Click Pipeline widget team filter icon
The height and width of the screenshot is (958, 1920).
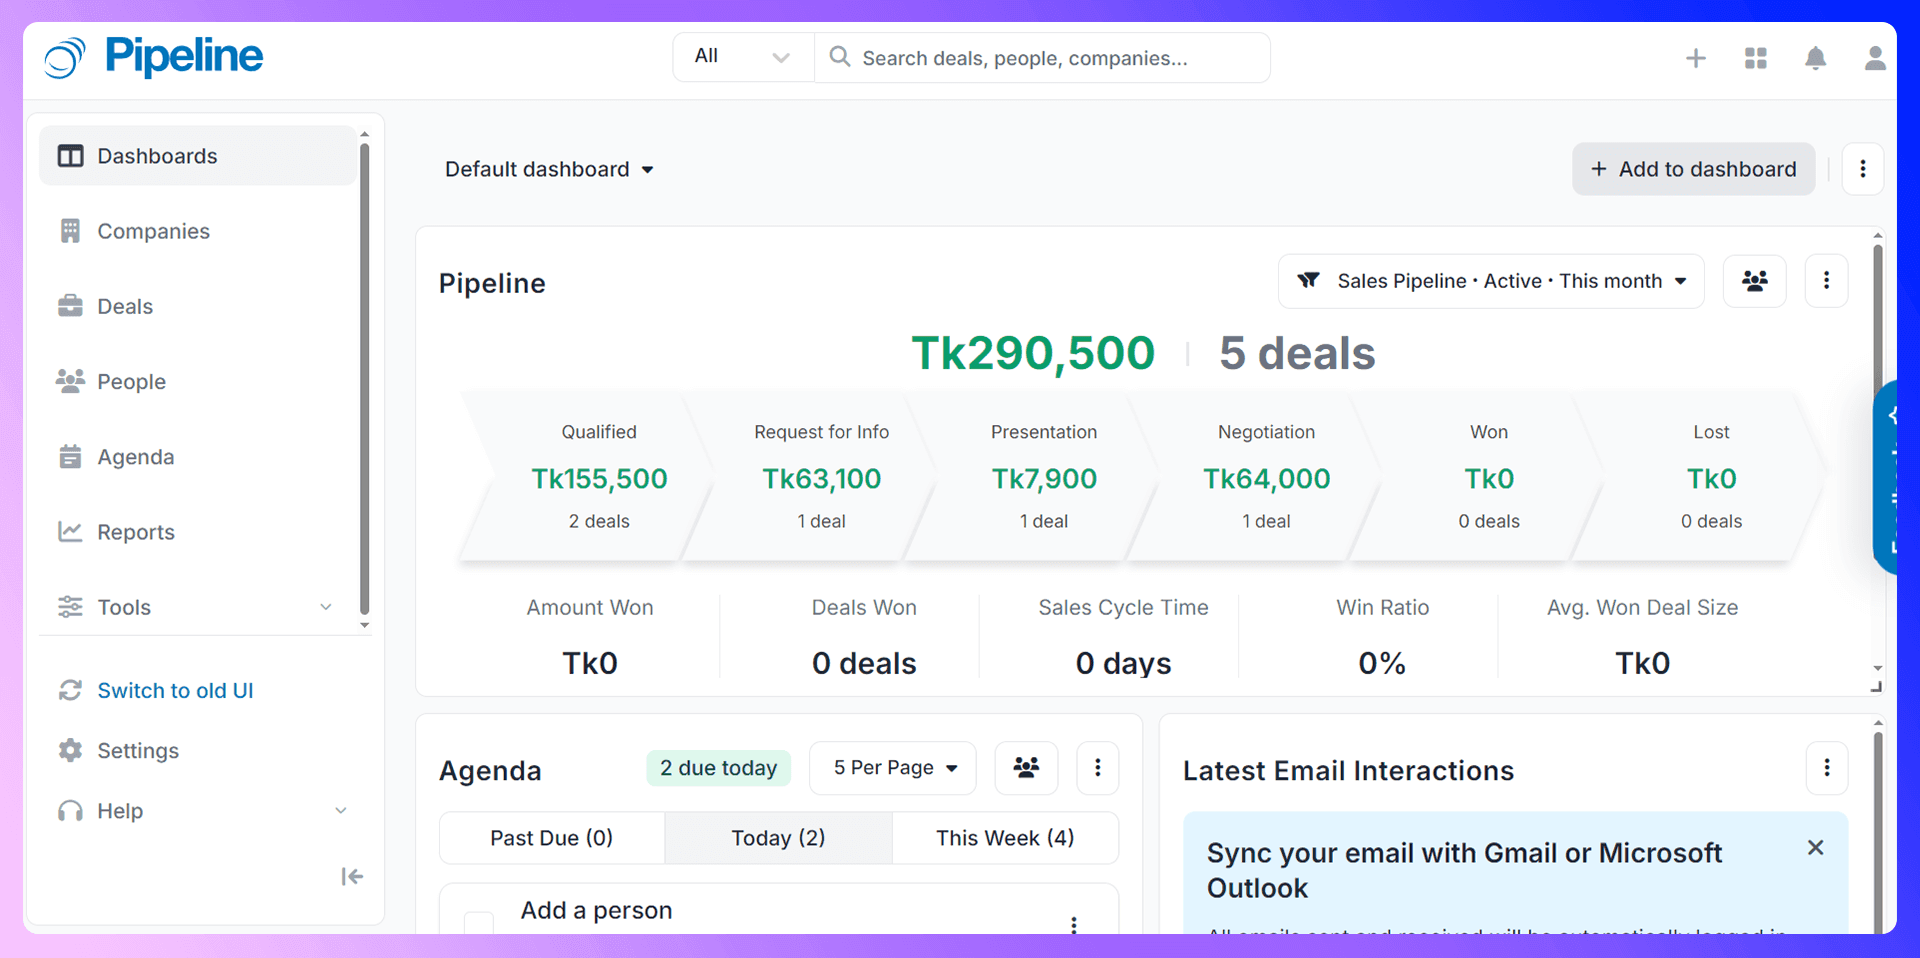[1755, 281]
